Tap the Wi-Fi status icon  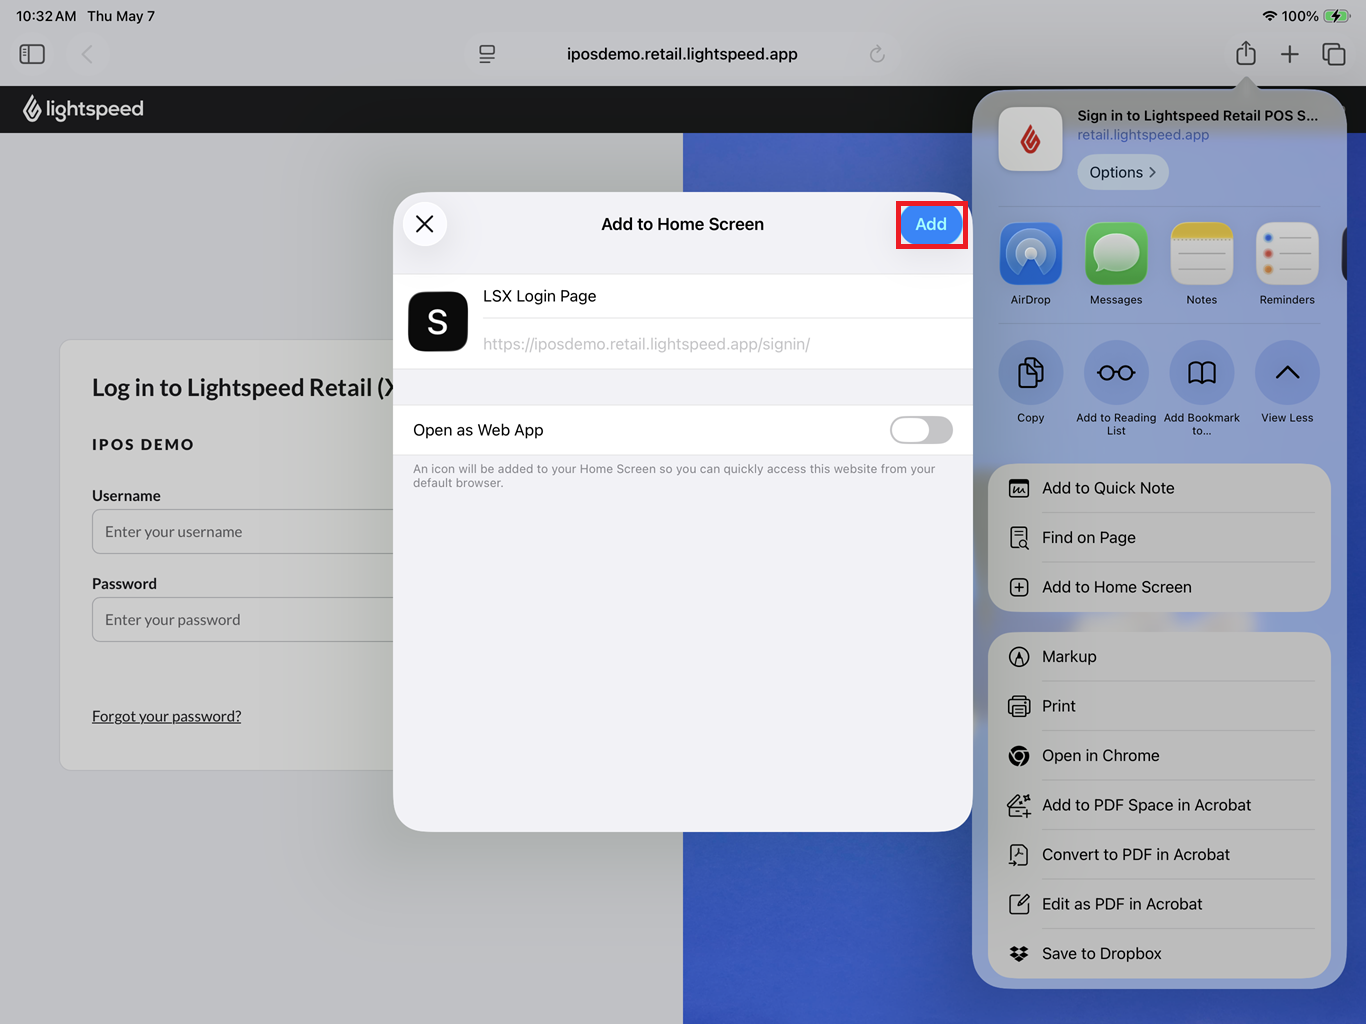tap(1270, 16)
